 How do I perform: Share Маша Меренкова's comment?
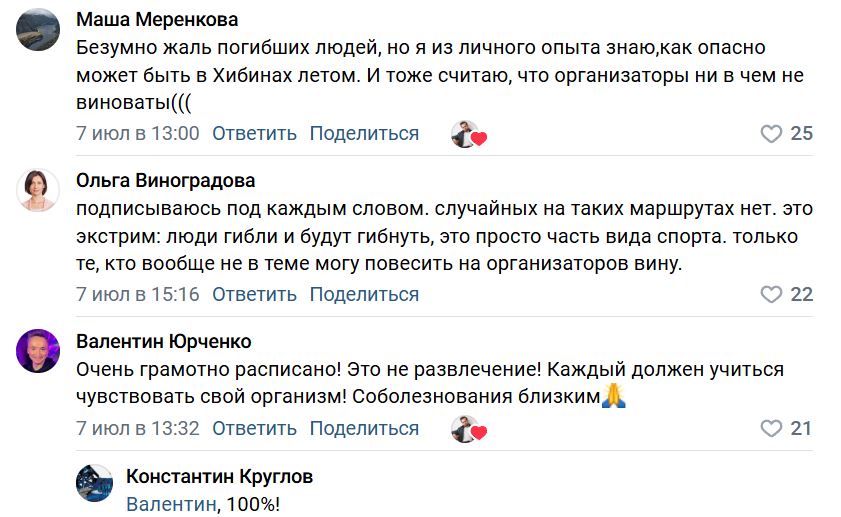click(364, 134)
